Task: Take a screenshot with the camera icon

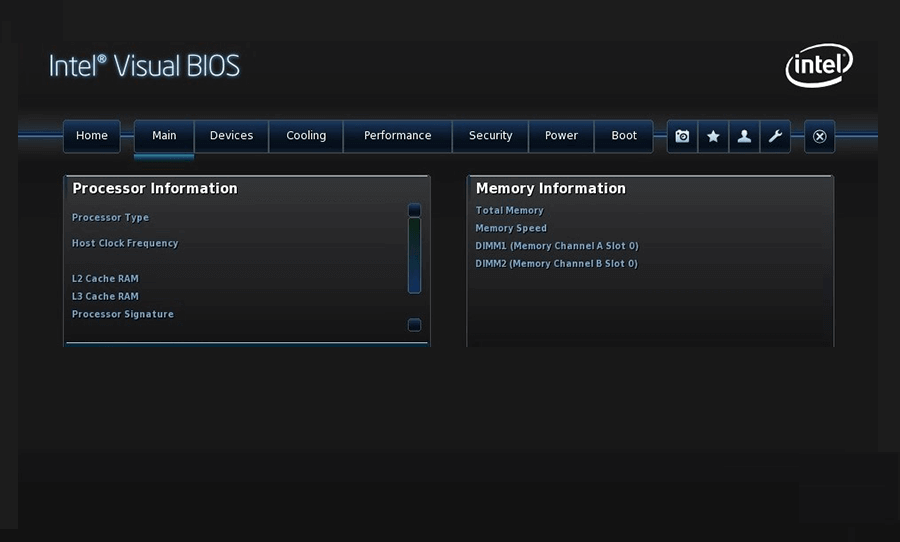Action: pos(682,136)
